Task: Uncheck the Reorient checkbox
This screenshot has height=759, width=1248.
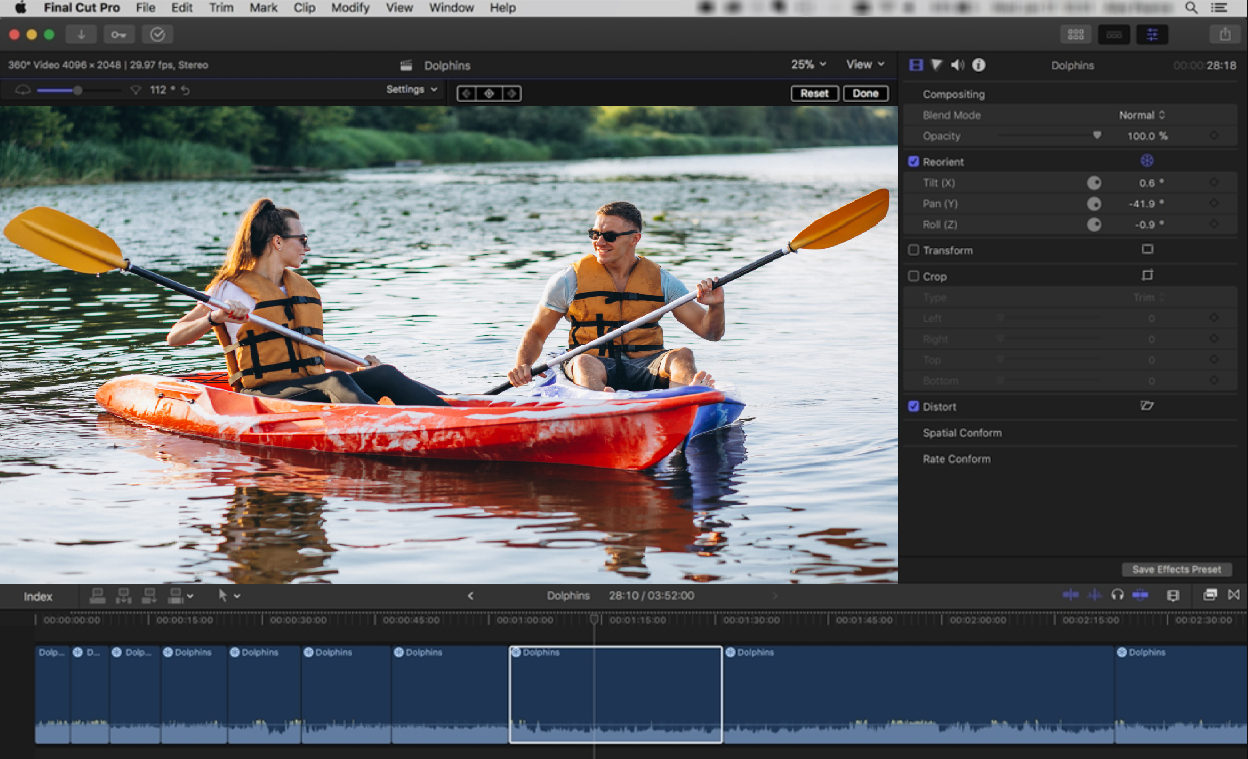Action: [914, 161]
